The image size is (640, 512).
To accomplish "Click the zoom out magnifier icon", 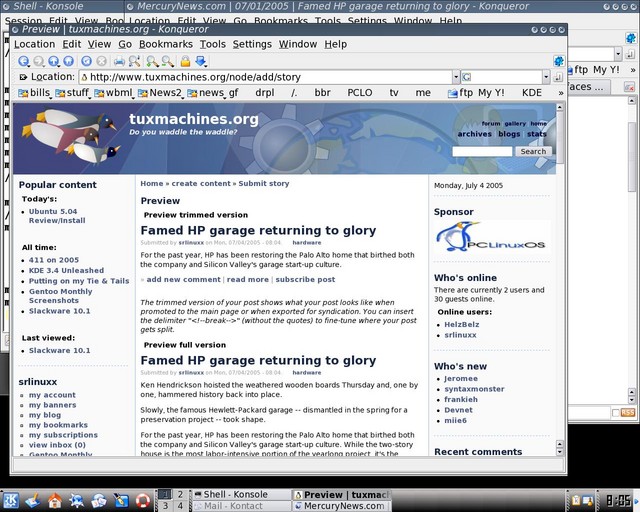I will (x=166, y=61).
